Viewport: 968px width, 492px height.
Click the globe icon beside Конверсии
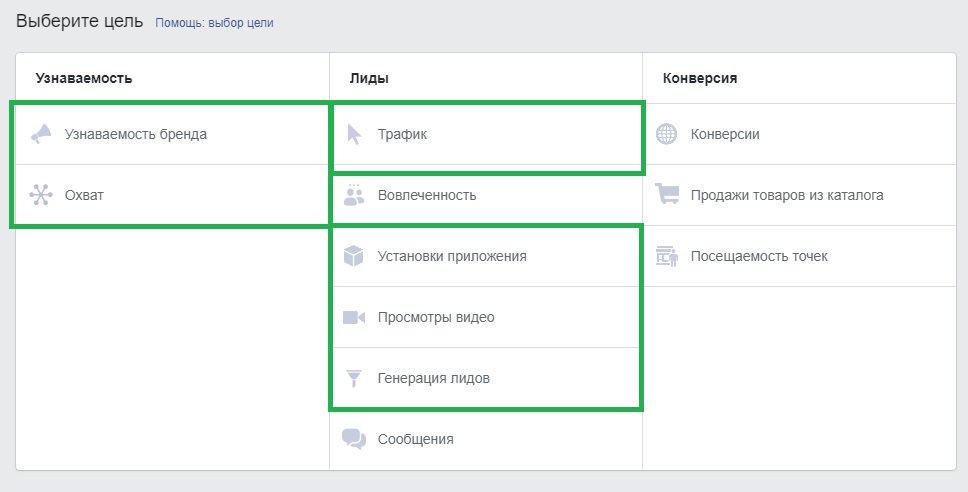pos(666,134)
